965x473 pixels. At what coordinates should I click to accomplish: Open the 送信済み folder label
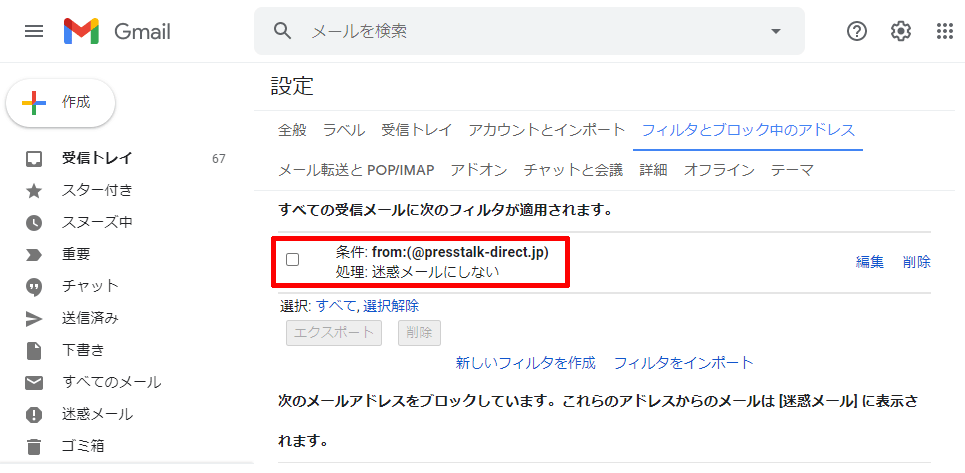(90, 318)
